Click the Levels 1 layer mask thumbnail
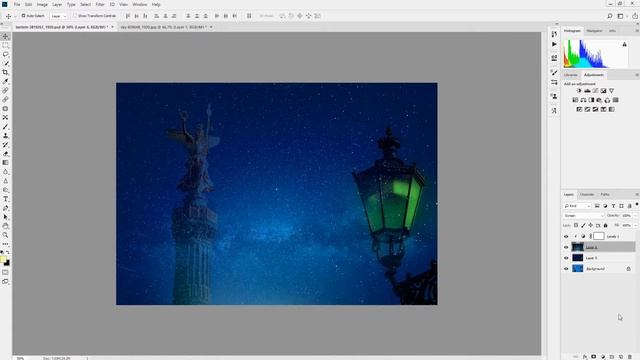 [x=599, y=236]
